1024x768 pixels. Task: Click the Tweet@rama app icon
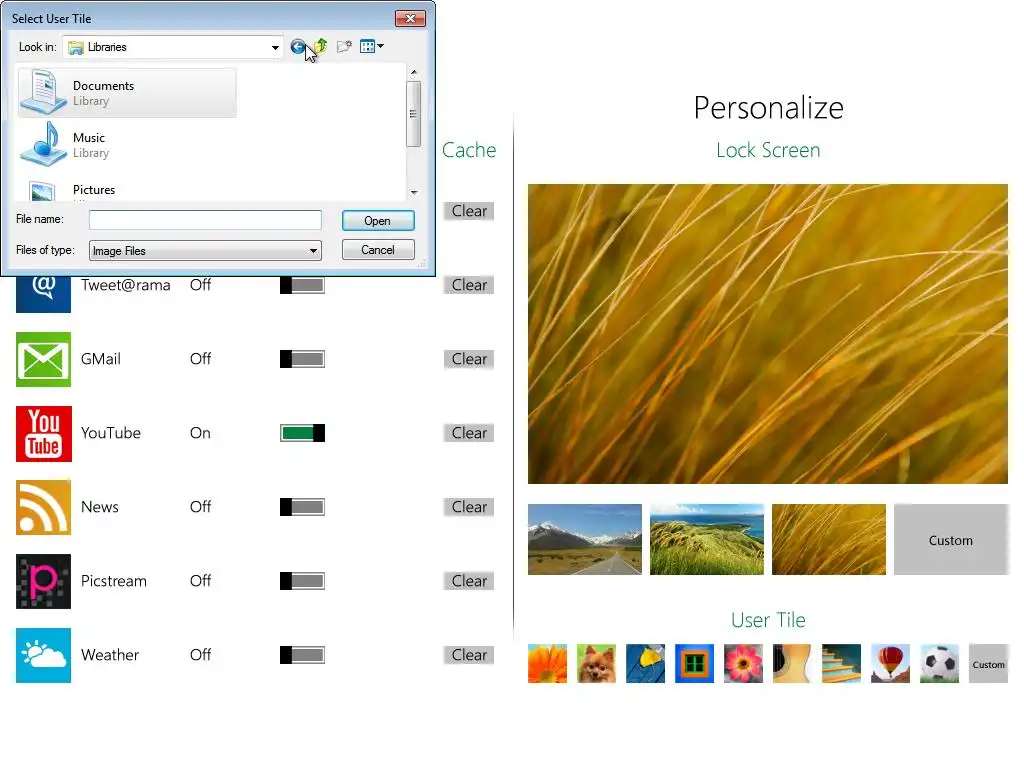[x=43, y=295]
